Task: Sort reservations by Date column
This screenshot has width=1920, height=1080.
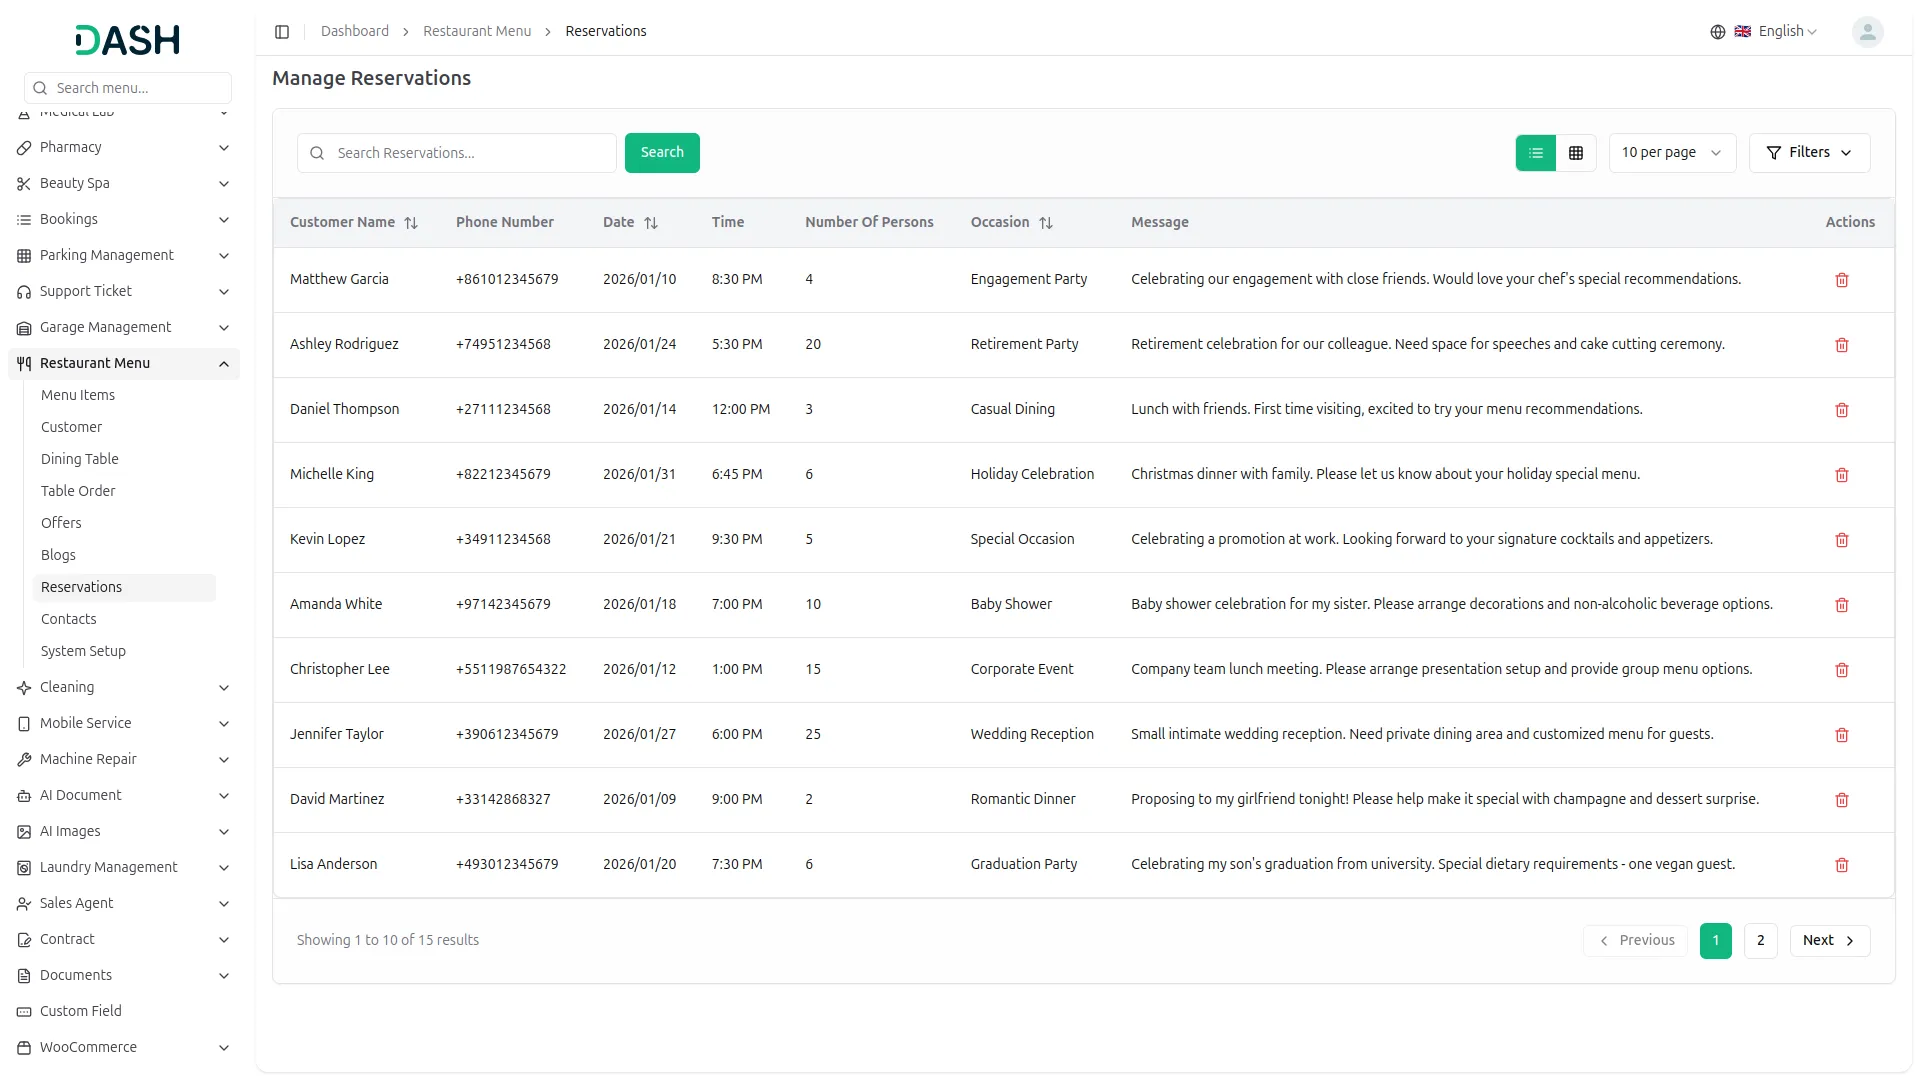Action: [651, 223]
